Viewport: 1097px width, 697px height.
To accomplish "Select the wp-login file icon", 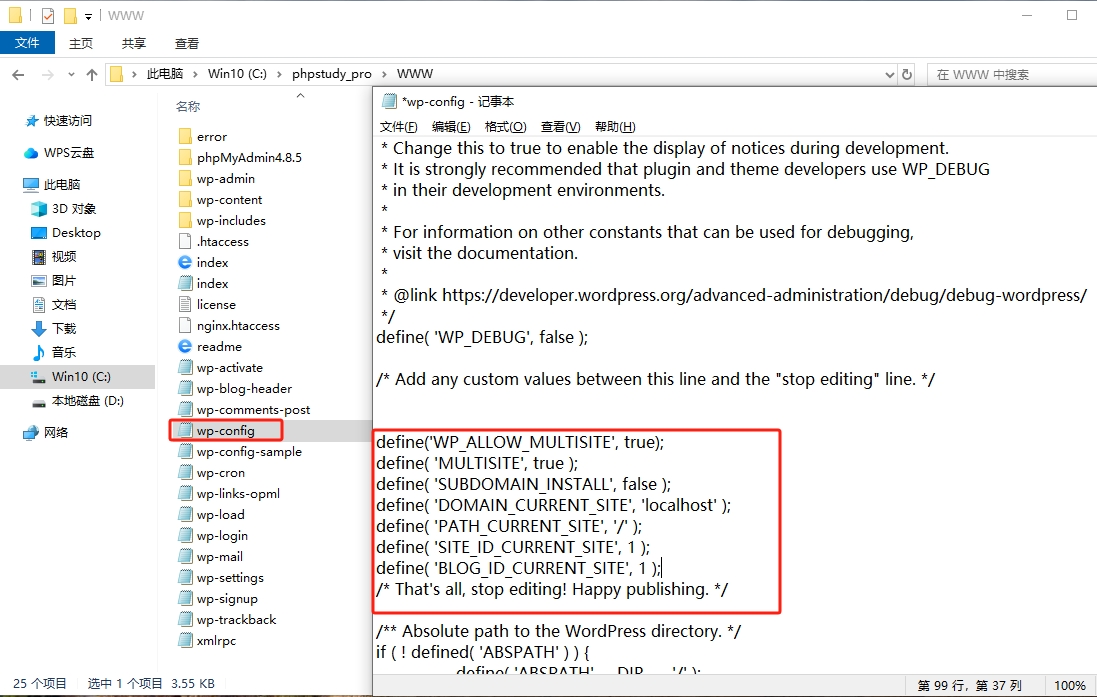I will (x=185, y=535).
